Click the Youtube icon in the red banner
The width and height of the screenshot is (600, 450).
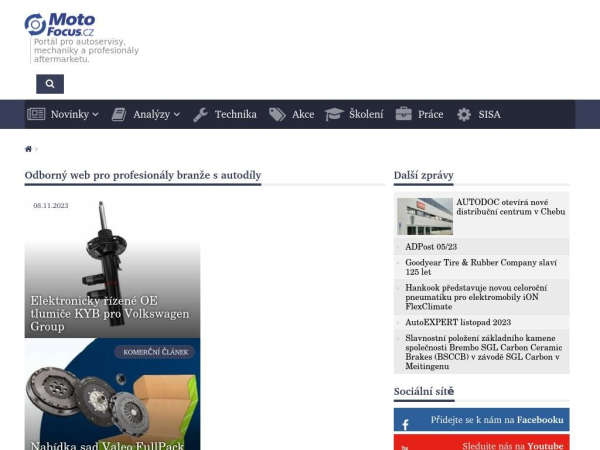[x=405, y=447]
